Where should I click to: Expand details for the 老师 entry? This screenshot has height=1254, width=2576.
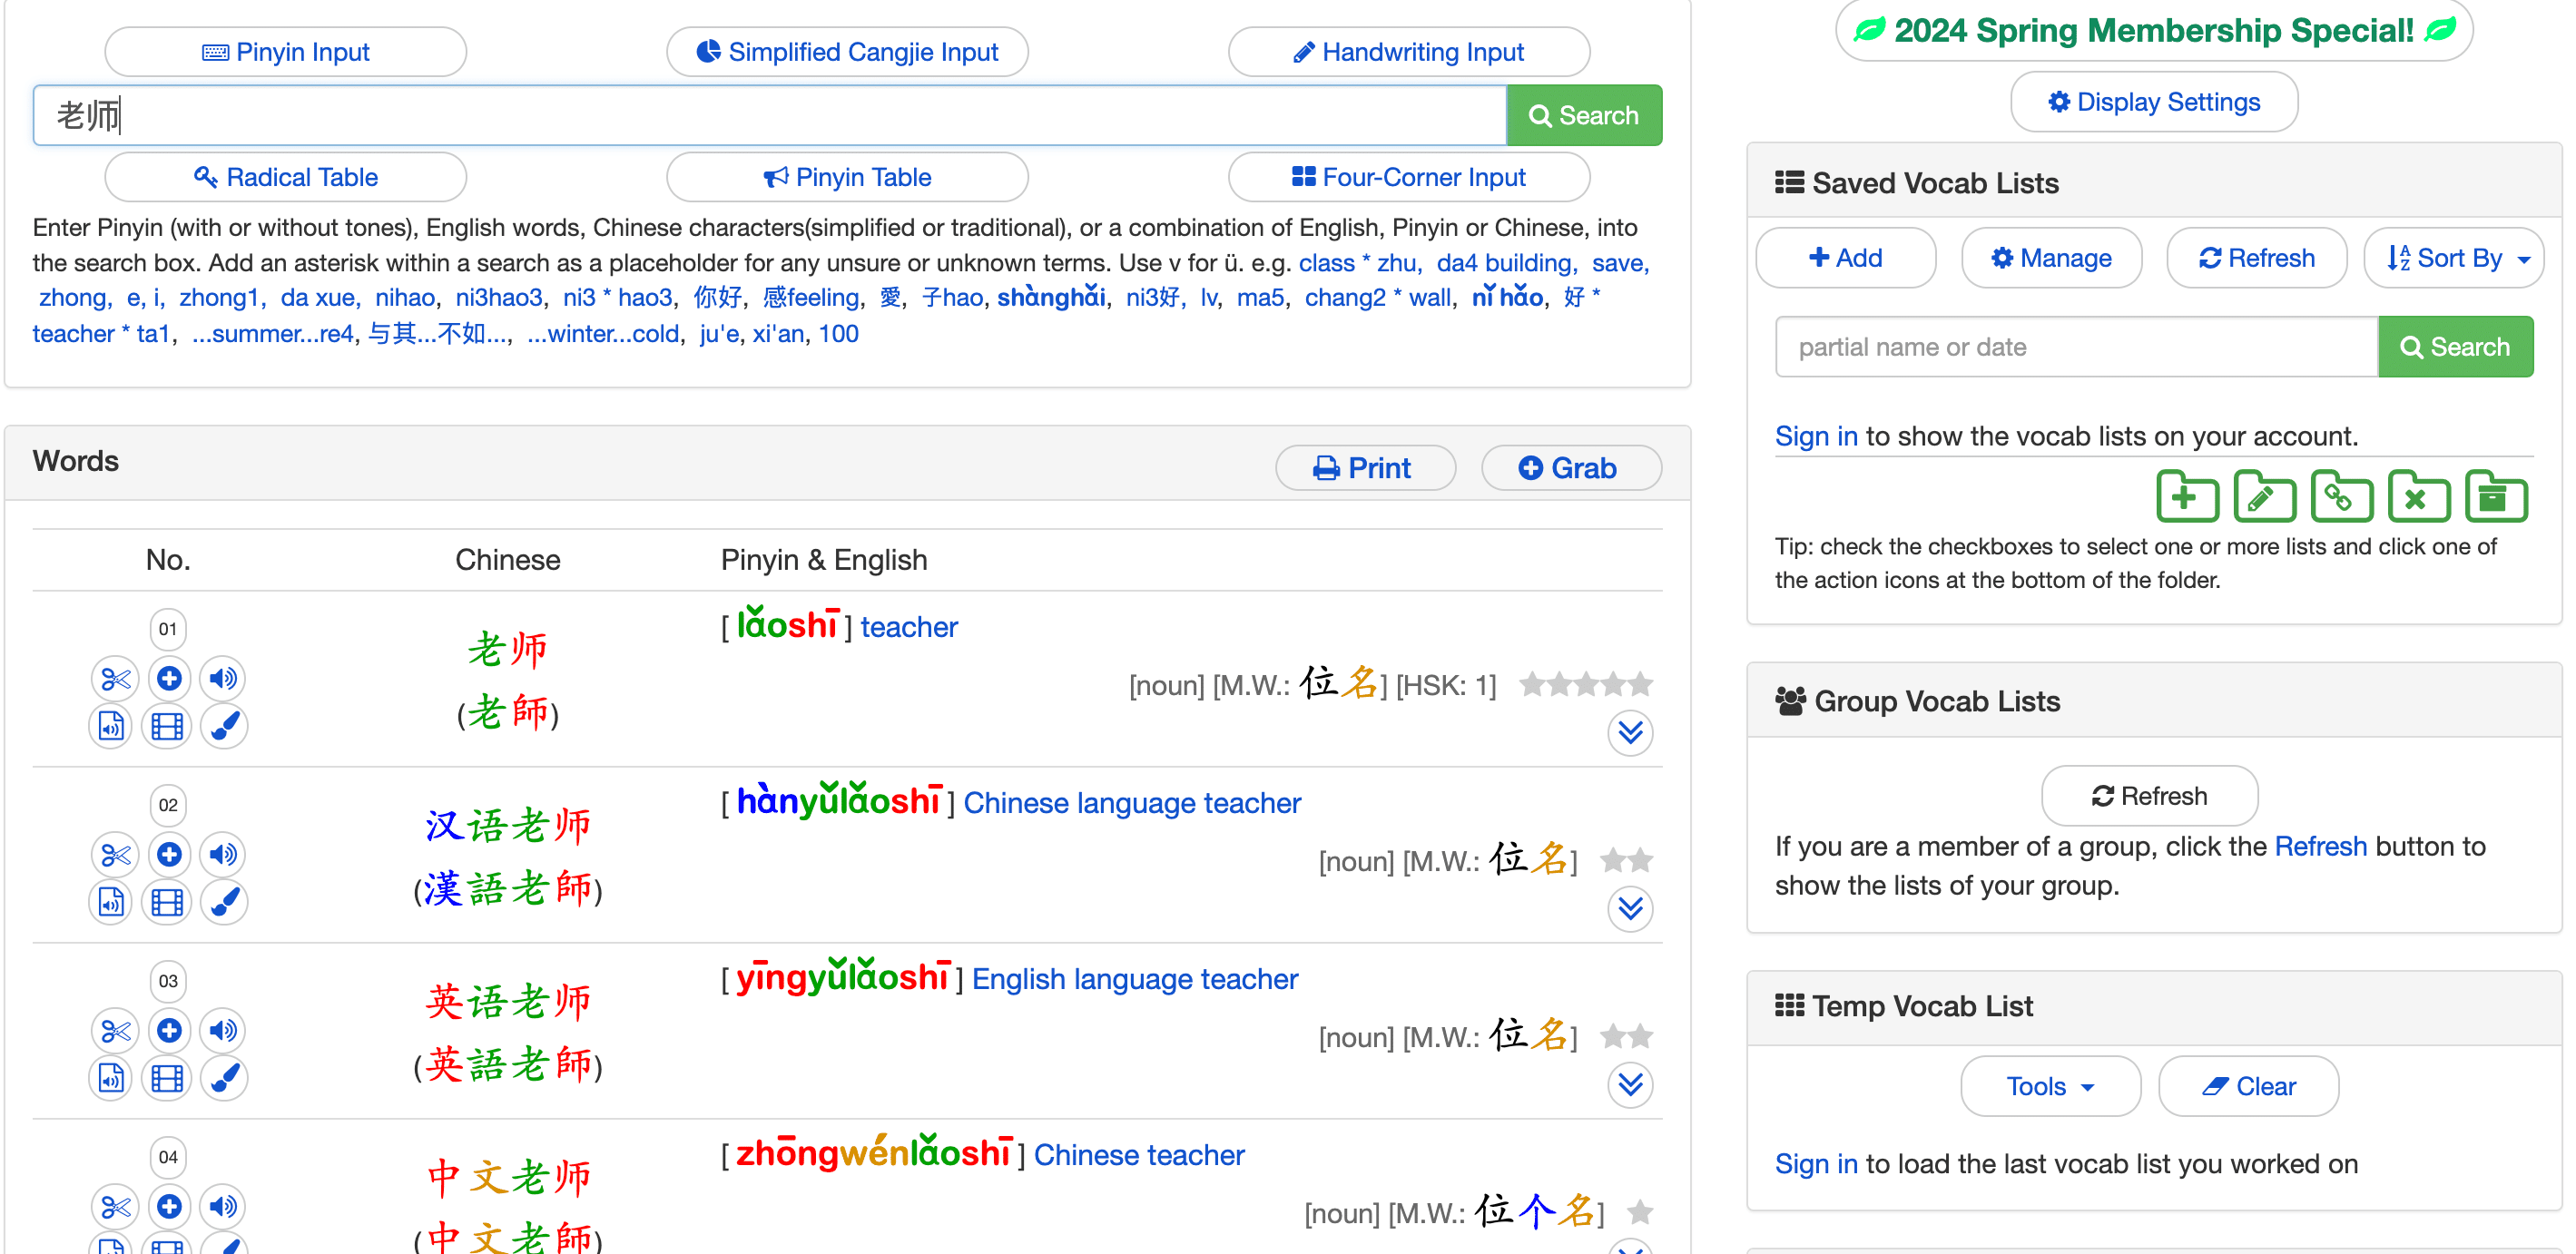[x=1630, y=732]
